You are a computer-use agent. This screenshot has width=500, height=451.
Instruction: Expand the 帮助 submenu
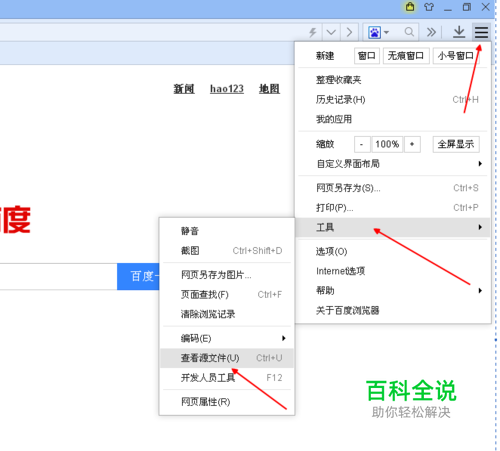coord(392,291)
